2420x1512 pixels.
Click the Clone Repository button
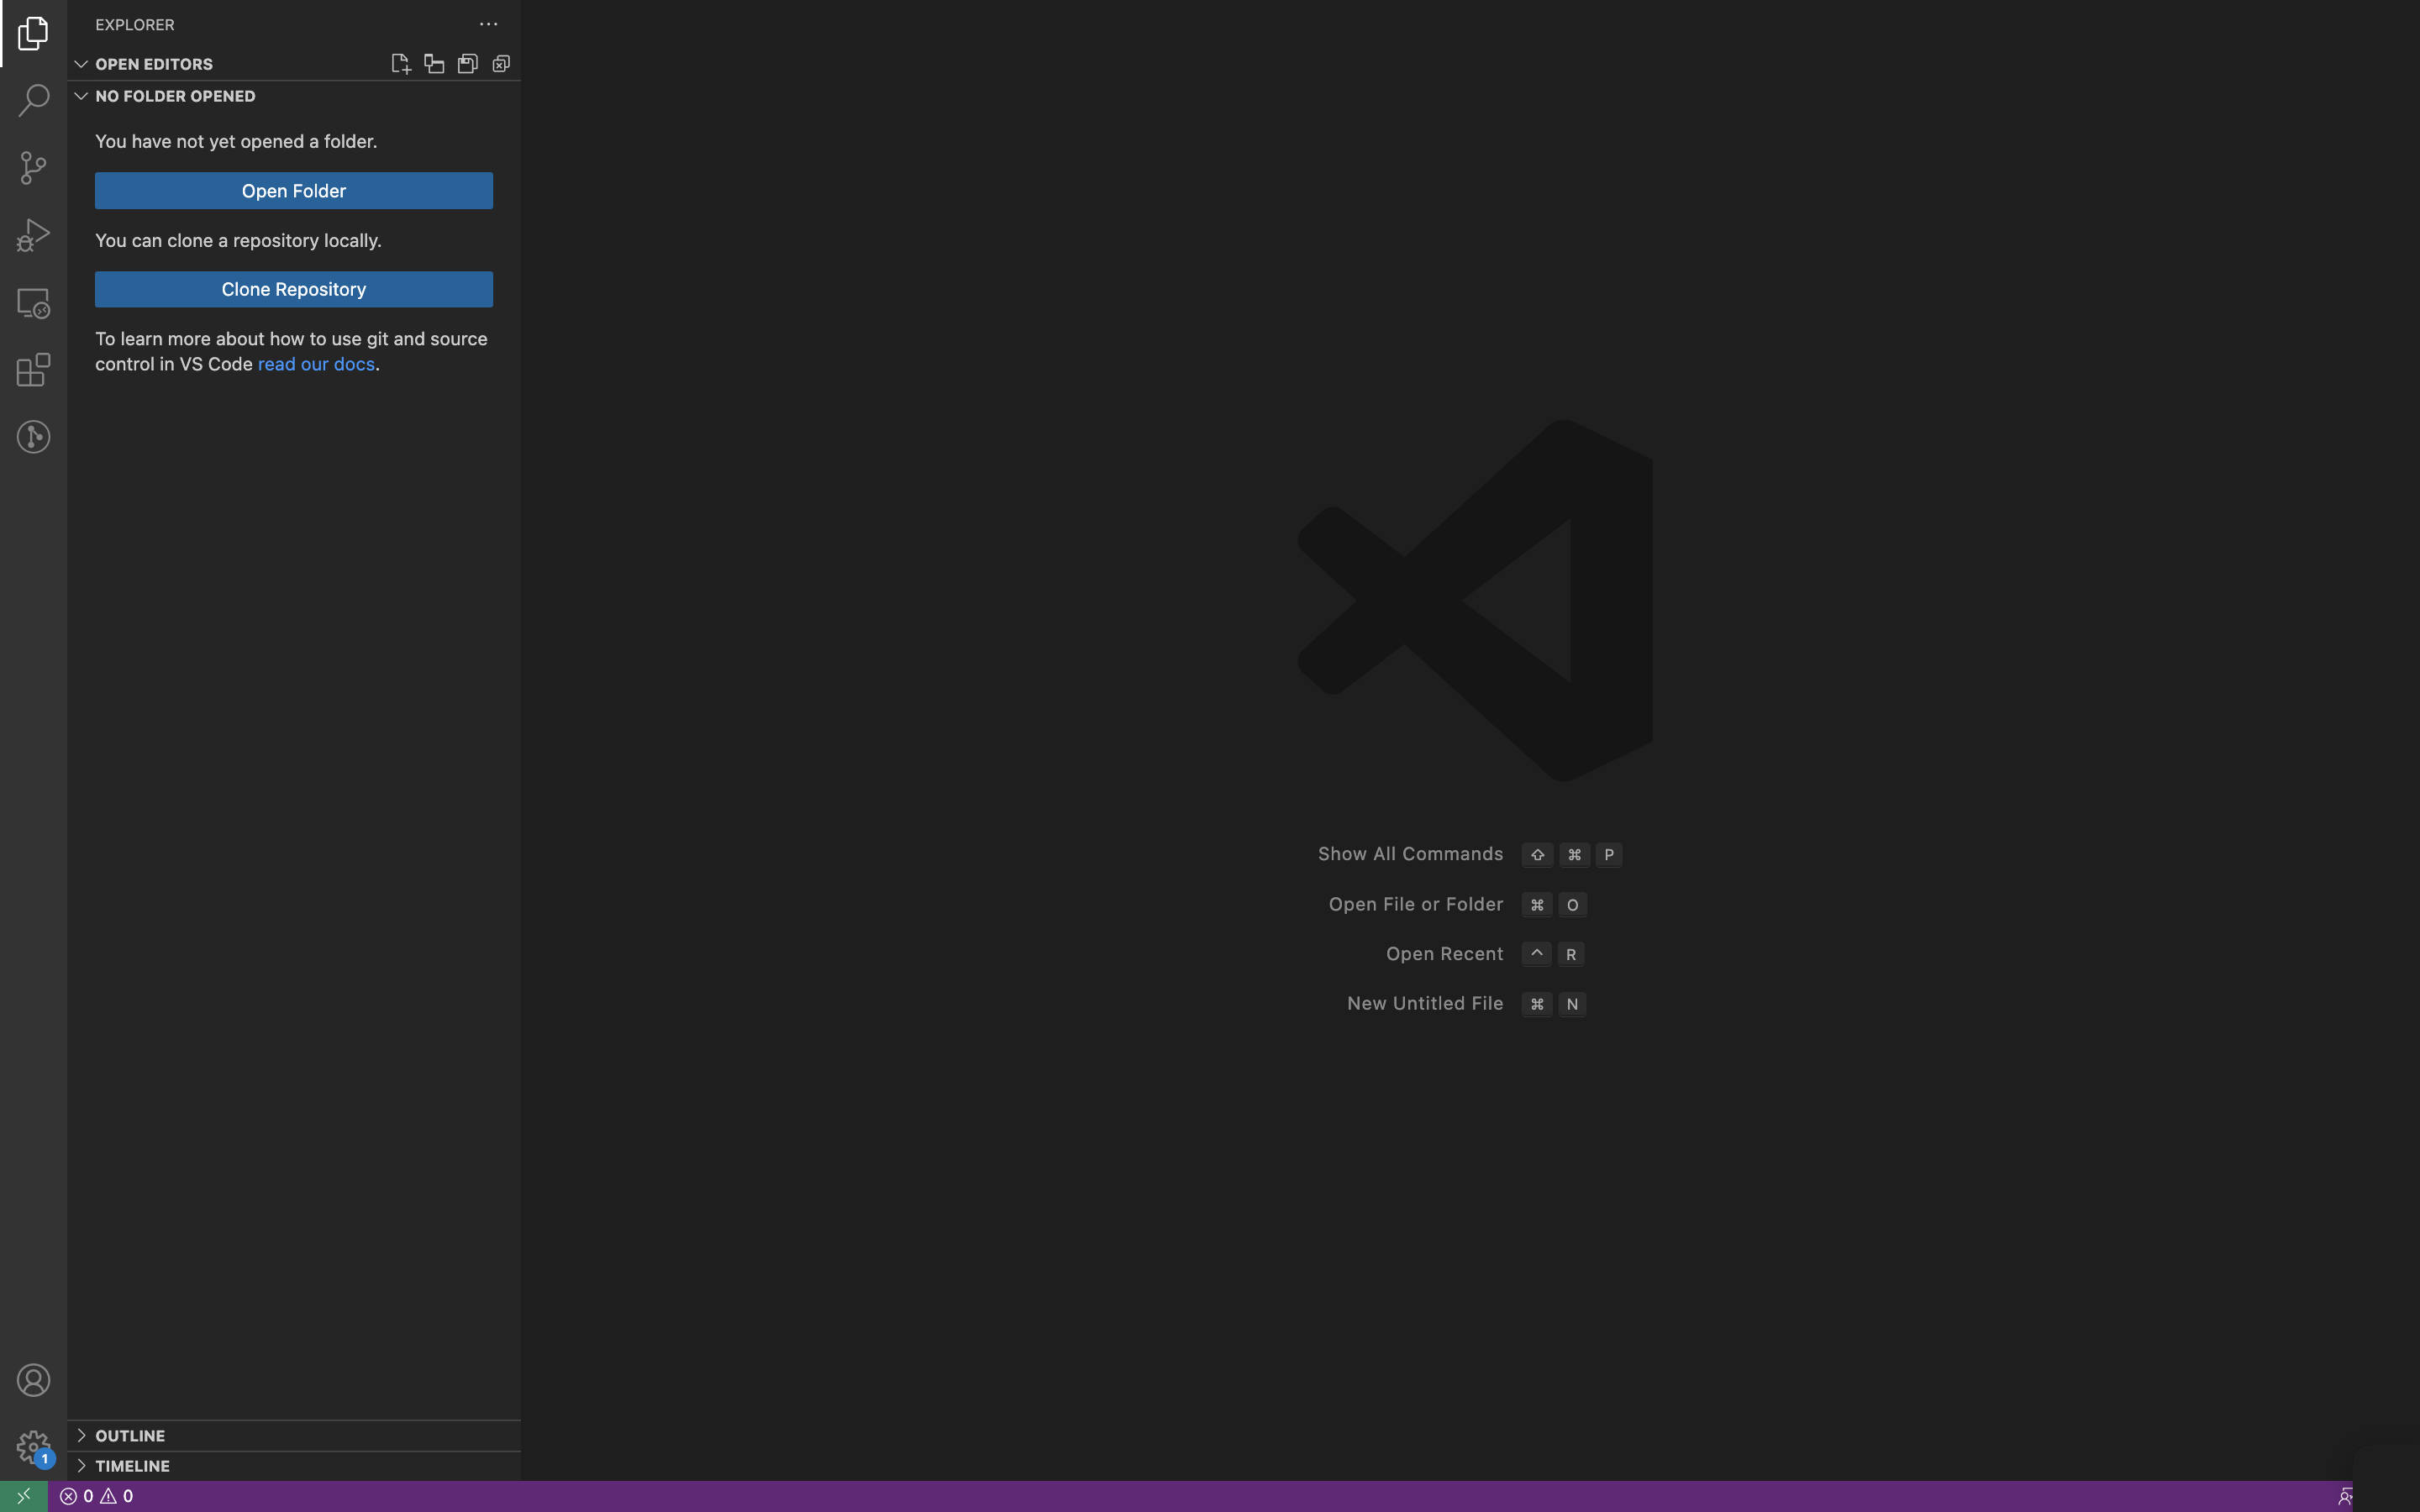point(294,289)
